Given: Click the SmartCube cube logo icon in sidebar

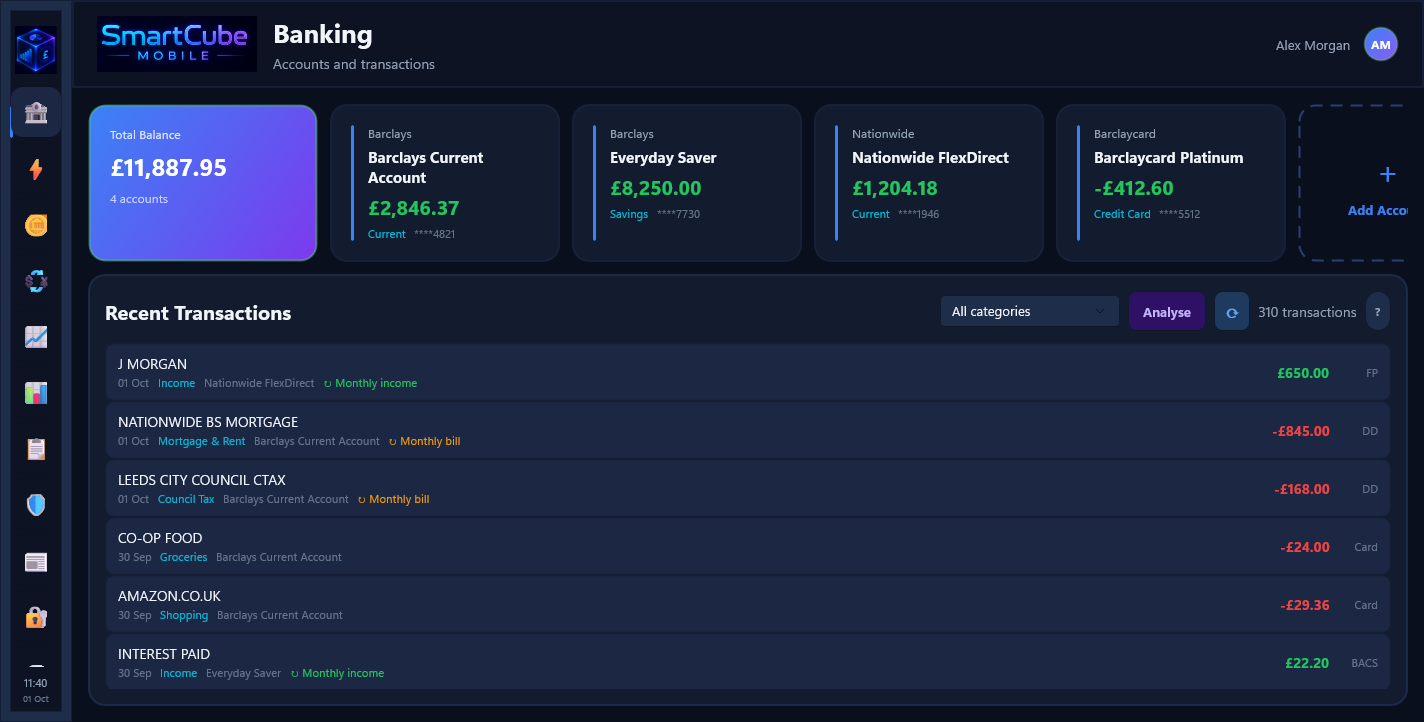Looking at the screenshot, I should (36, 49).
